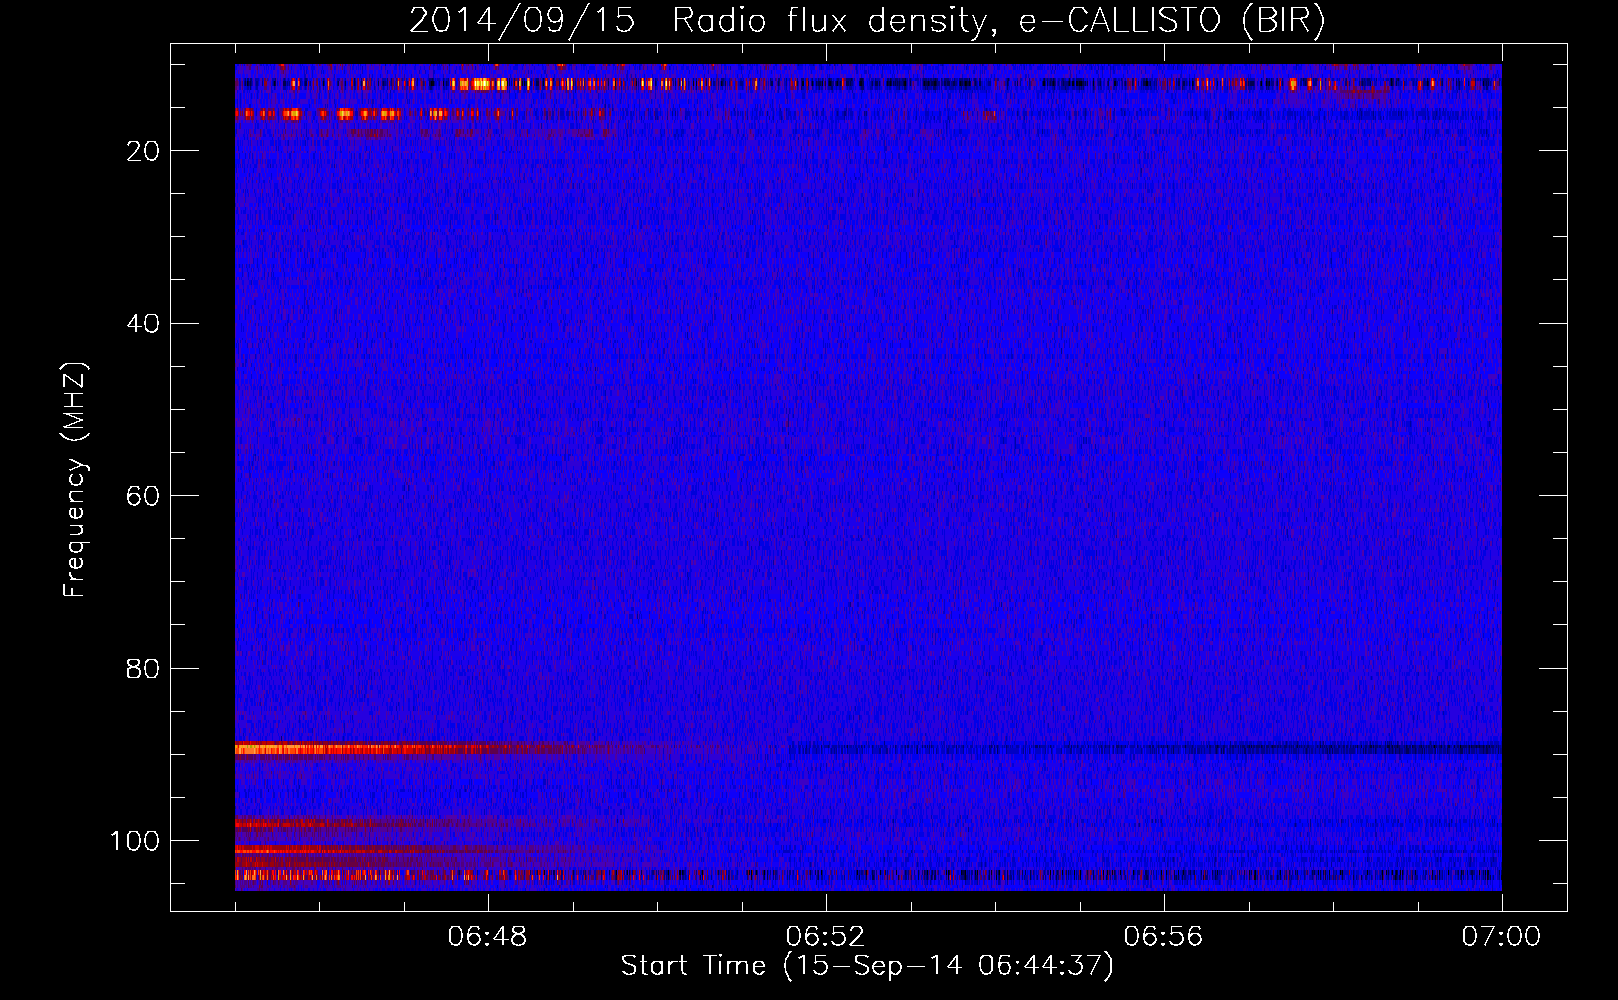Click the '07:00' time tick label
The height and width of the screenshot is (1000, 1618).
[x=1501, y=937]
